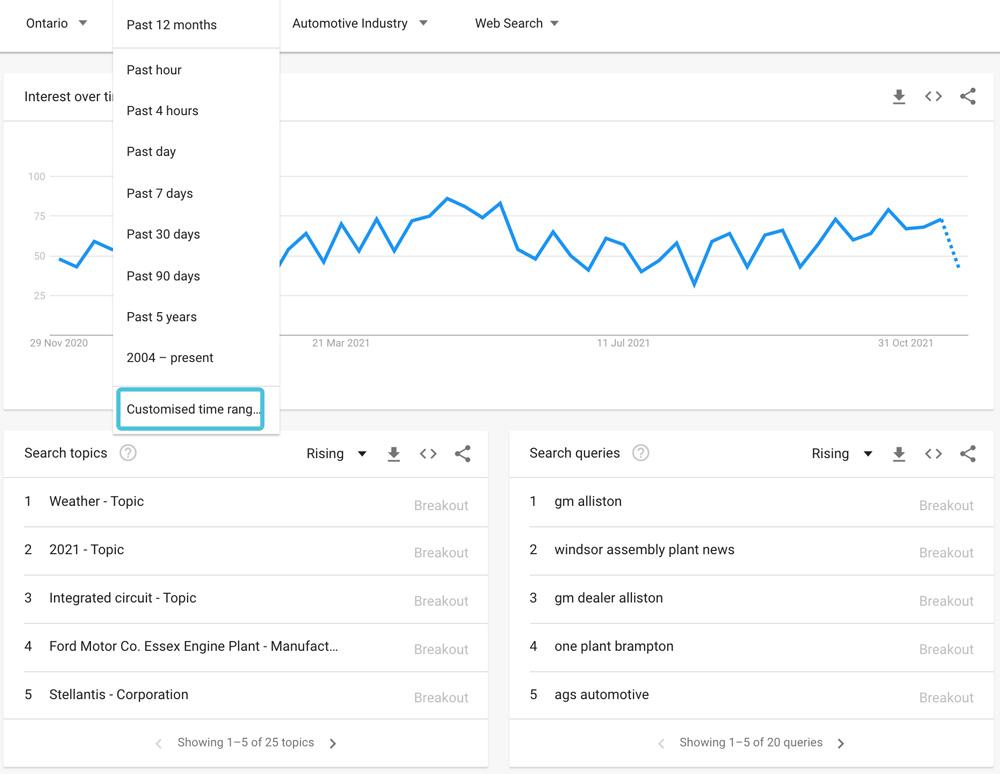
Task: Open the Ontario region dropdown
Action: [57, 23]
